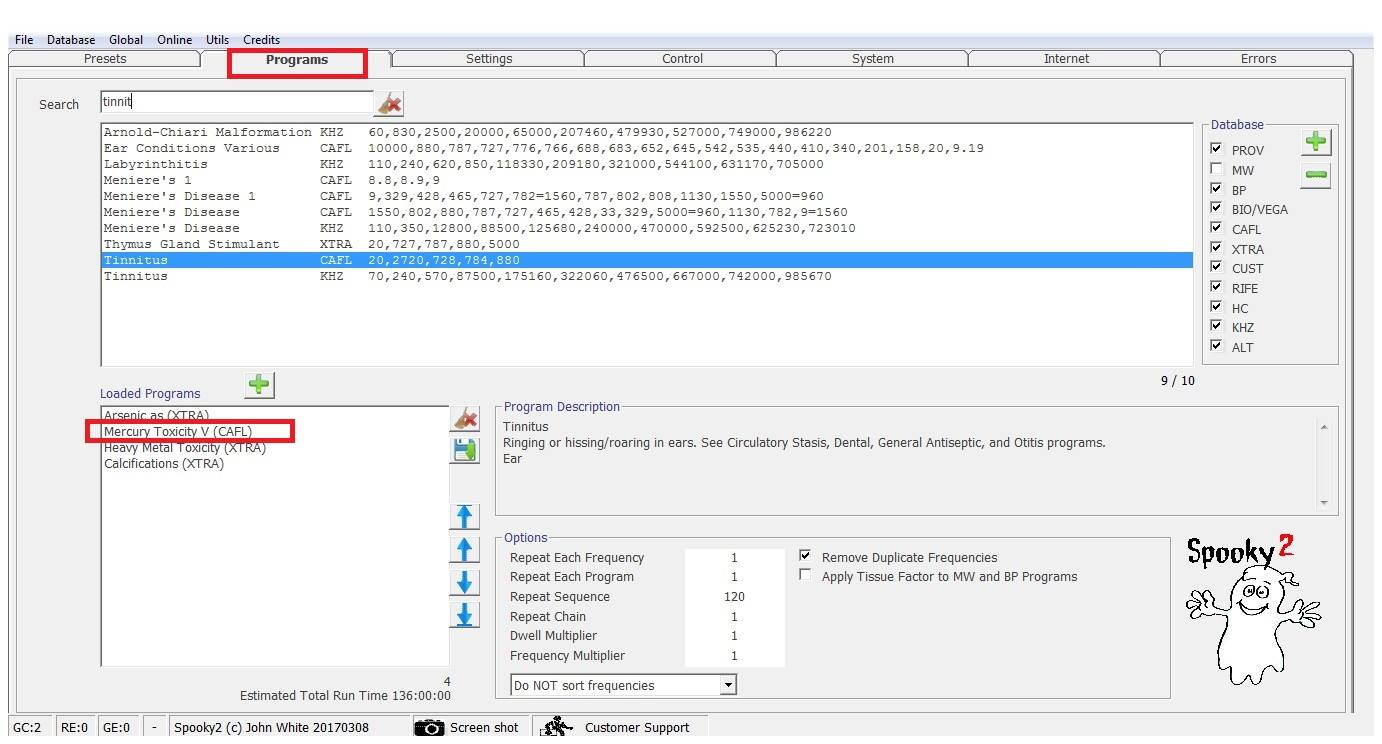Select the Tinnitus KHZ result
This screenshot has height=744, width=1382.
point(647,276)
